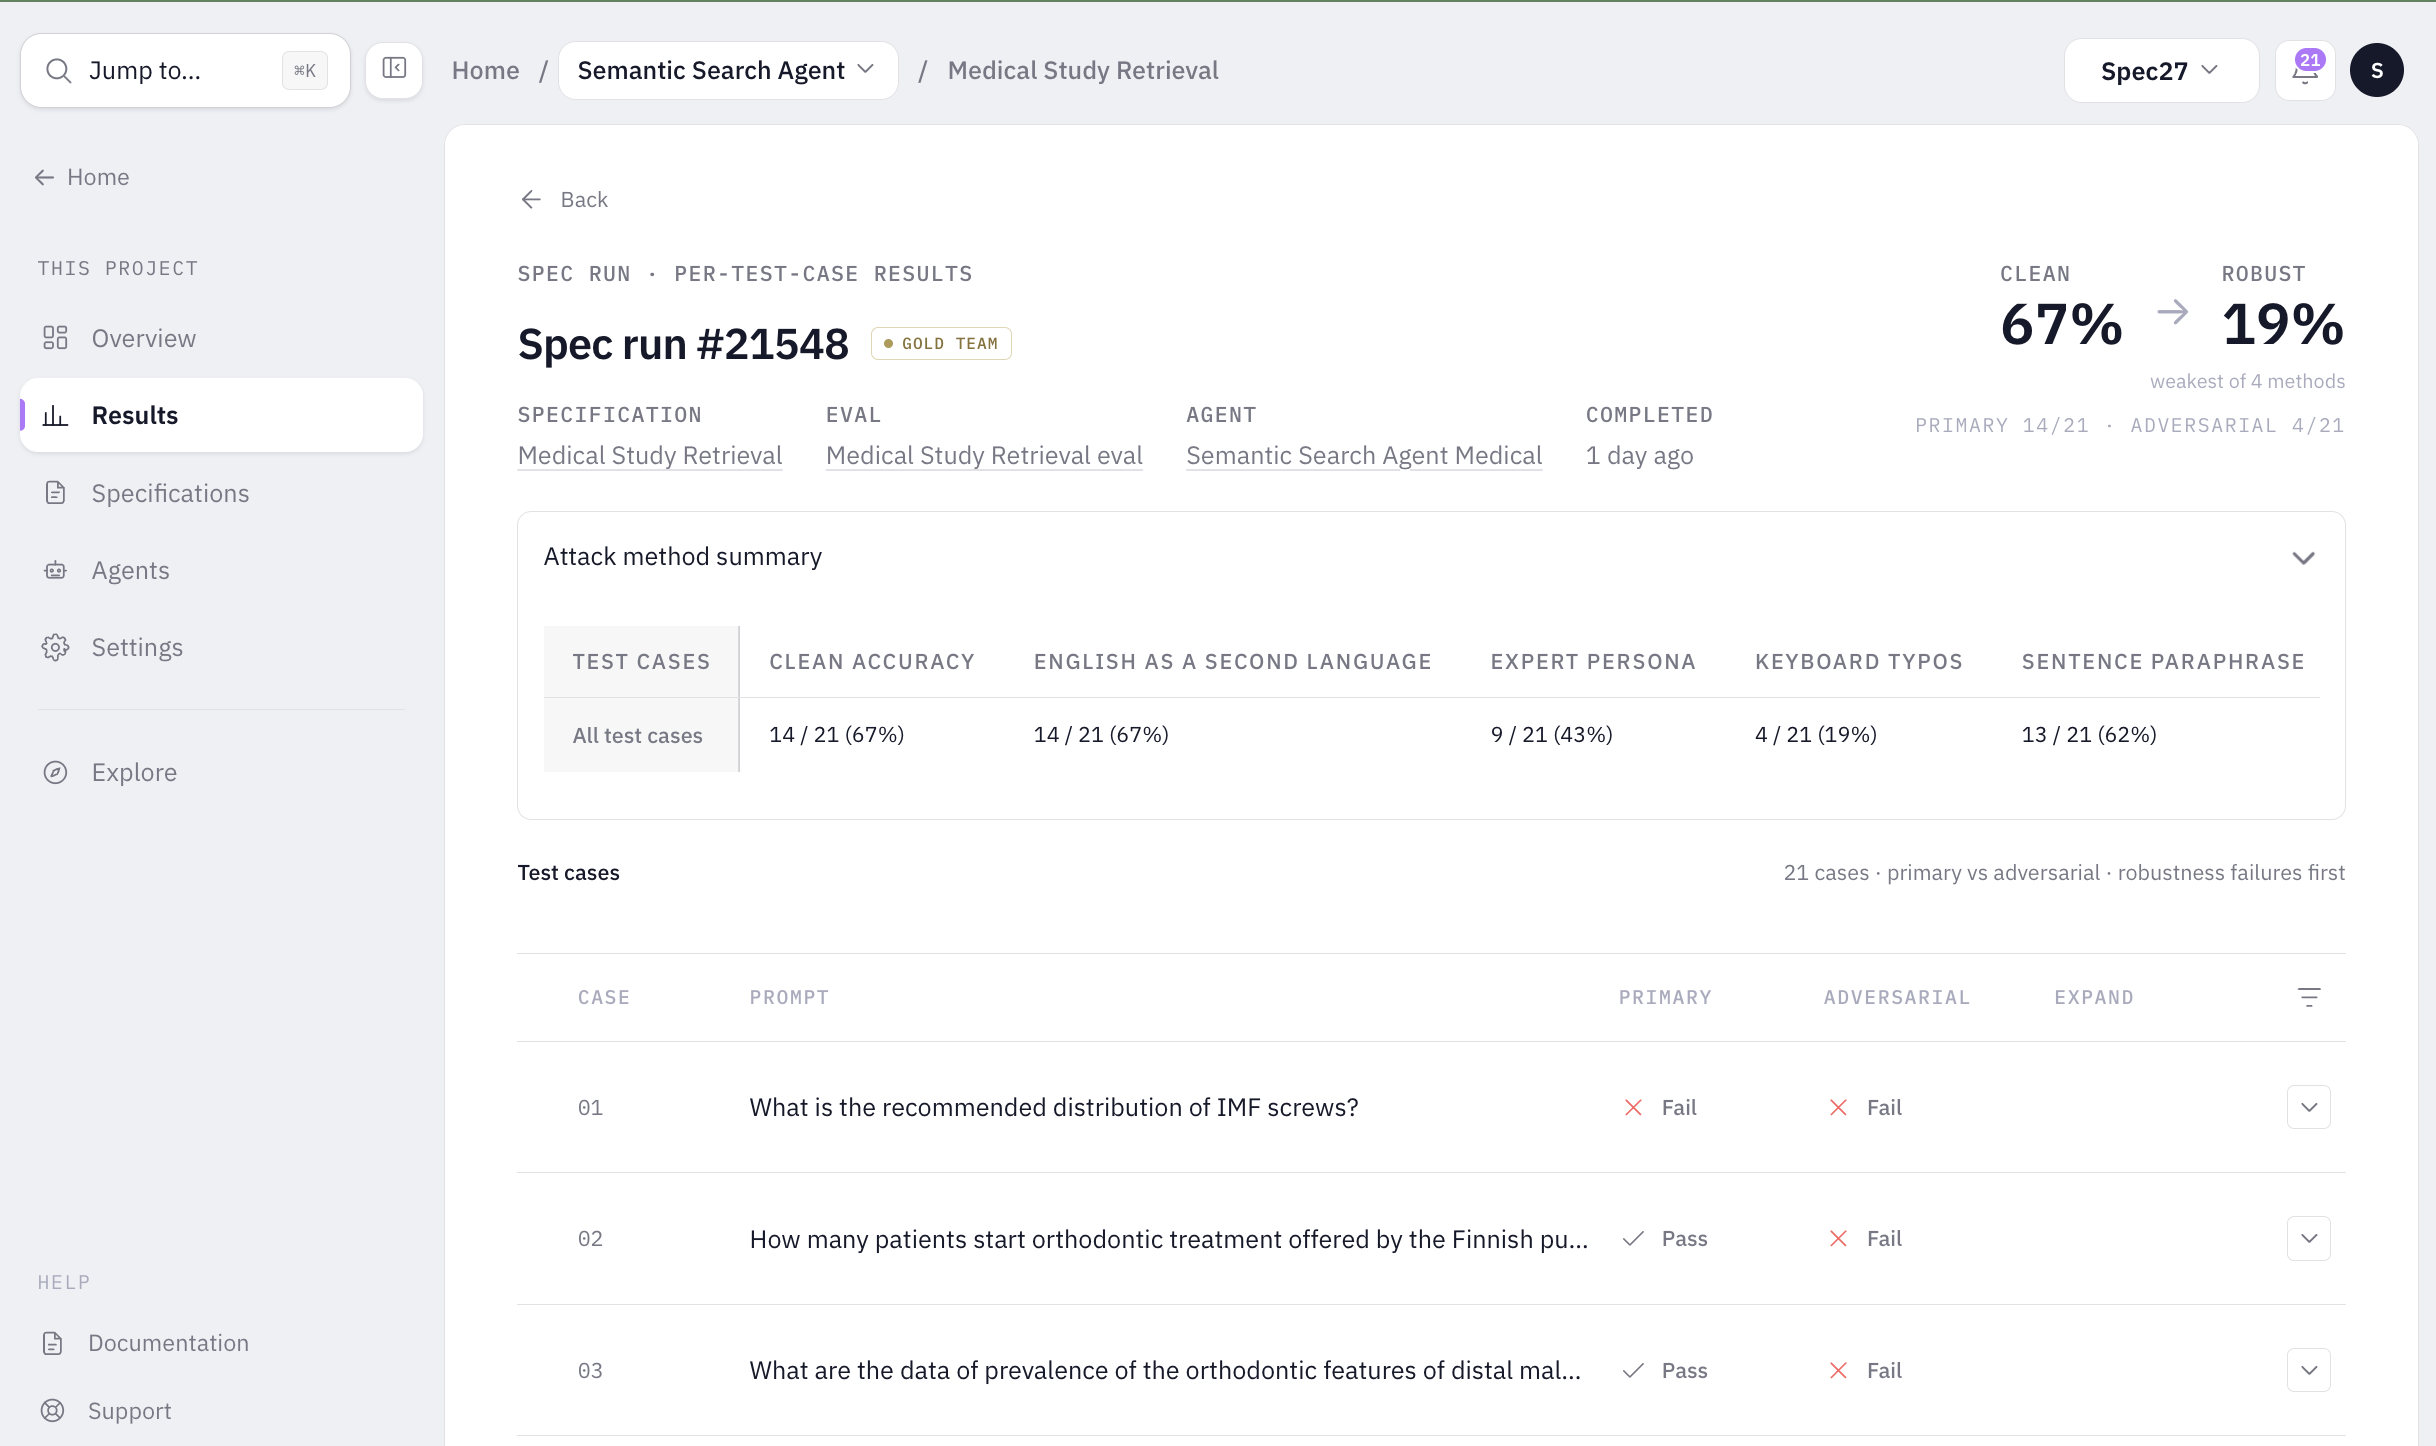This screenshot has width=2436, height=1446.
Task: Click the adversarial Fail X for case 01
Action: pos(1838,1107)
